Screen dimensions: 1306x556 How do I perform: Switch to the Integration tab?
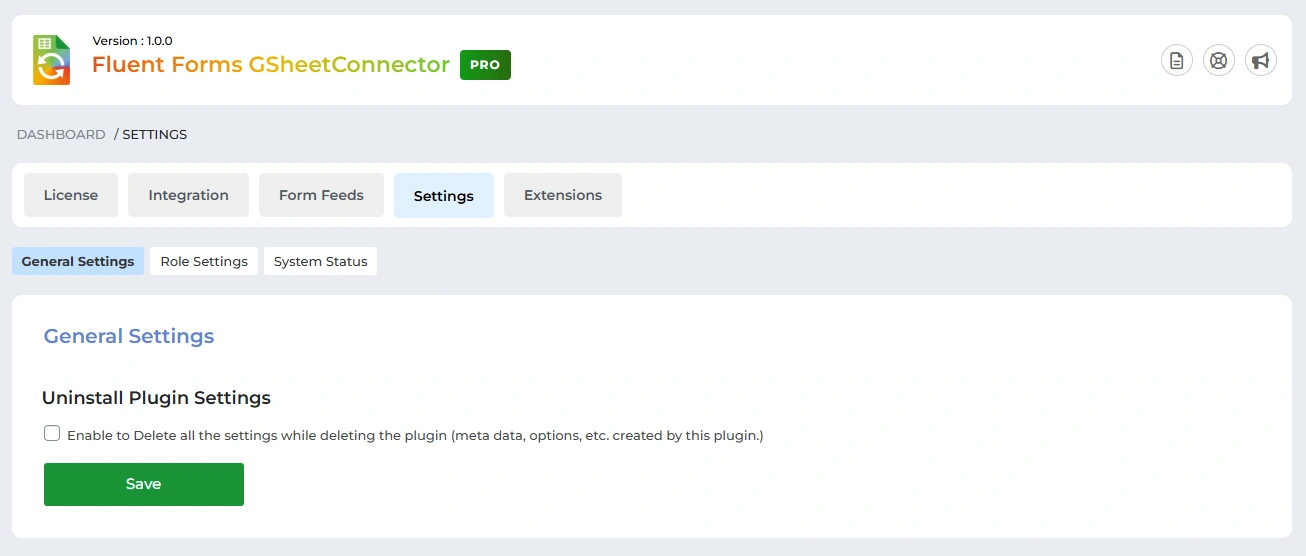pyautogui.click(x=188, y=195)
